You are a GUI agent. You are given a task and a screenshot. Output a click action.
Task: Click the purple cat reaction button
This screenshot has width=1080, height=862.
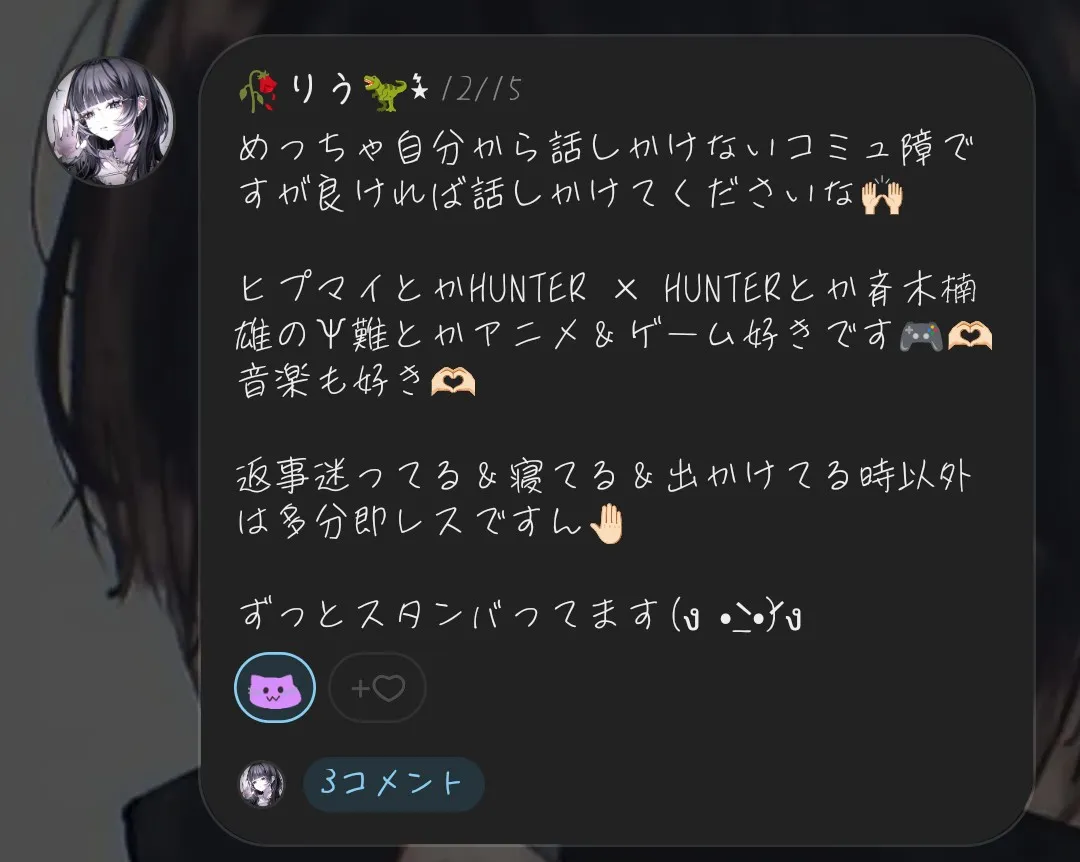pyautogui.click(x=275, y=687)
